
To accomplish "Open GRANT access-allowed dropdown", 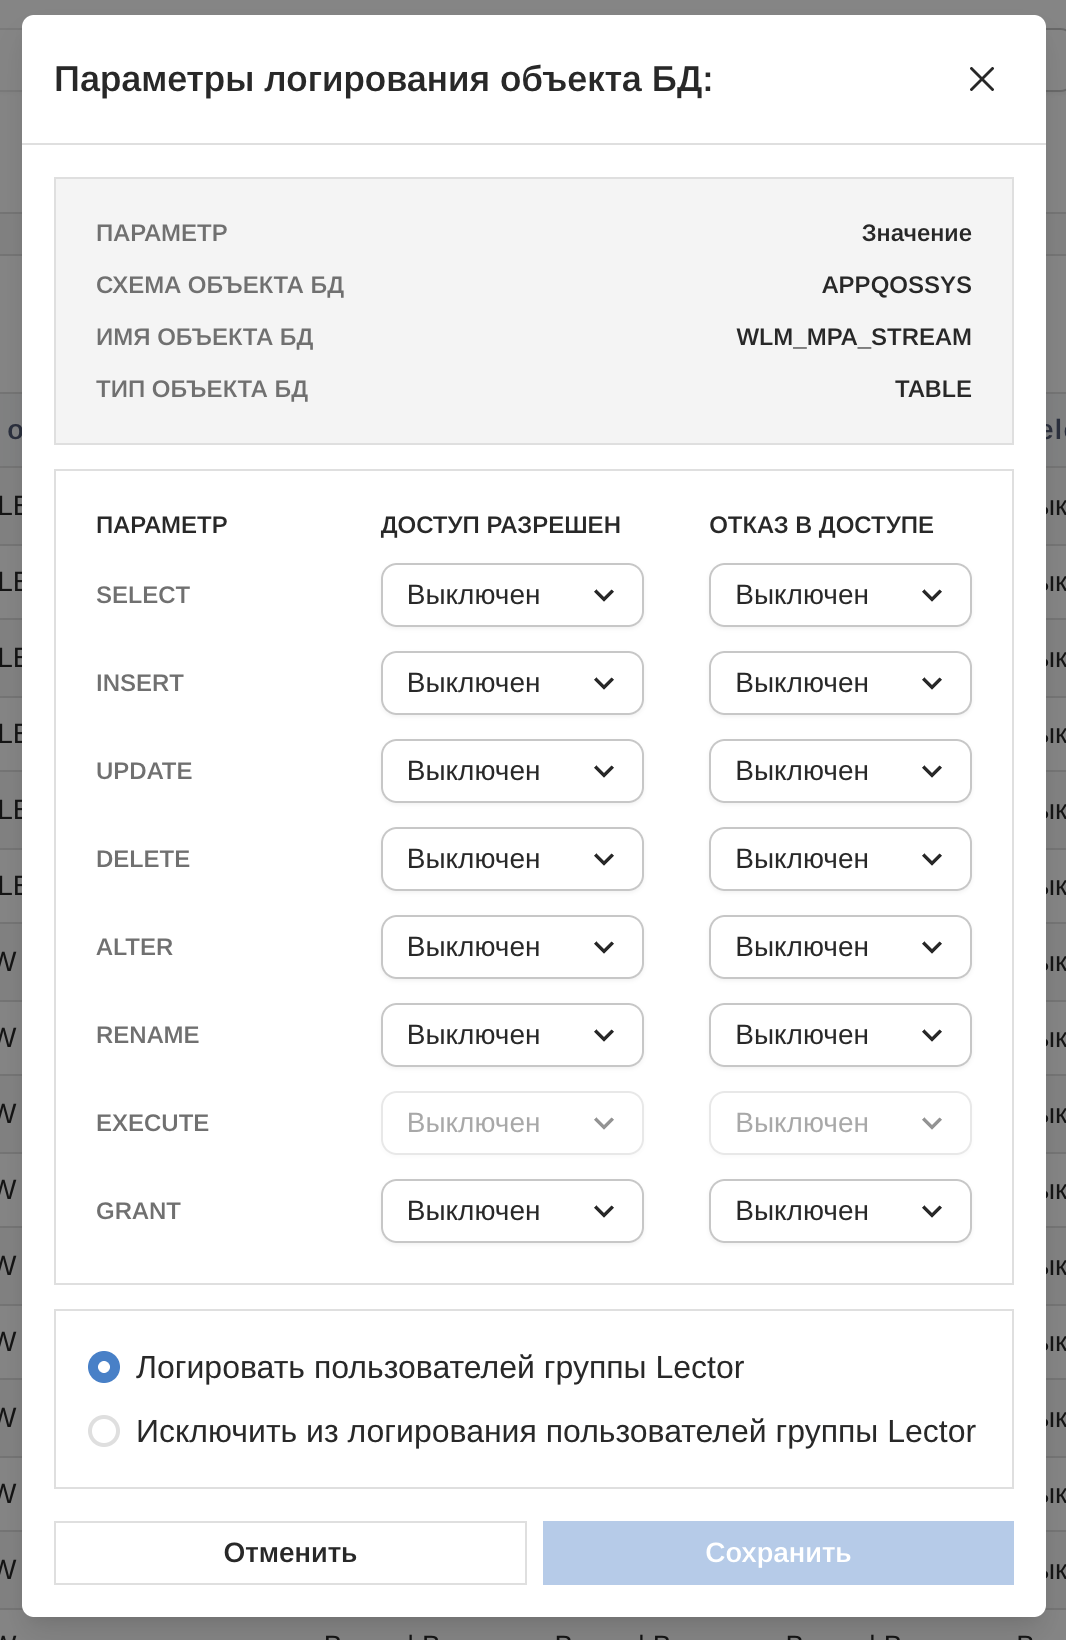I will click(511, 1211).
